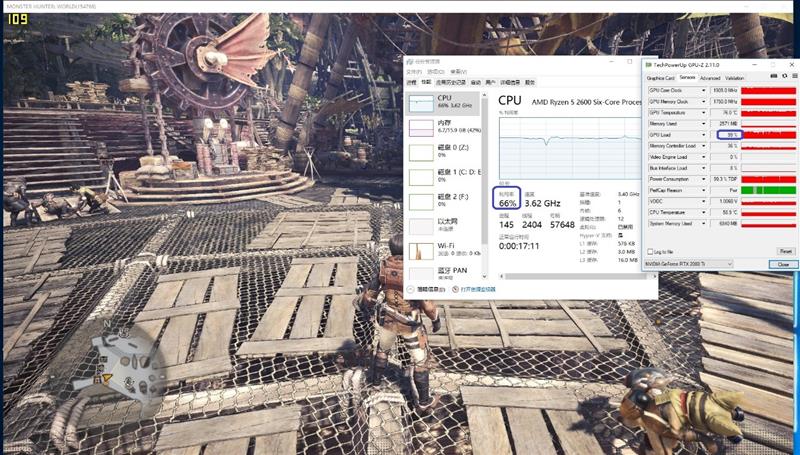Open the GPU-Z hamburger menu icon
Viewport: 800px width, 455px height.
click(792, 77)
